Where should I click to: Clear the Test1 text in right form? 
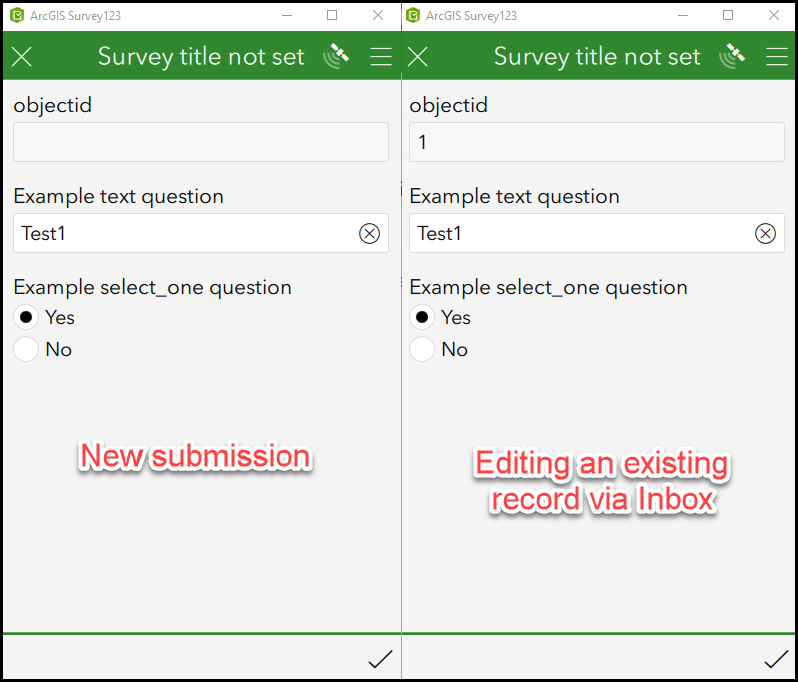[x=765, y=234]
